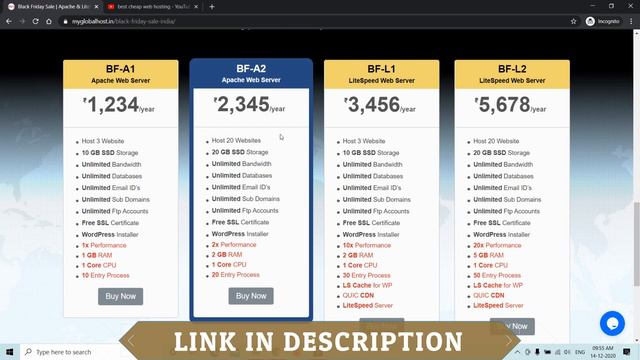Select the BF-L2 plan heading
The width and height of the screenshot is (640, 360).
[512, 69]
